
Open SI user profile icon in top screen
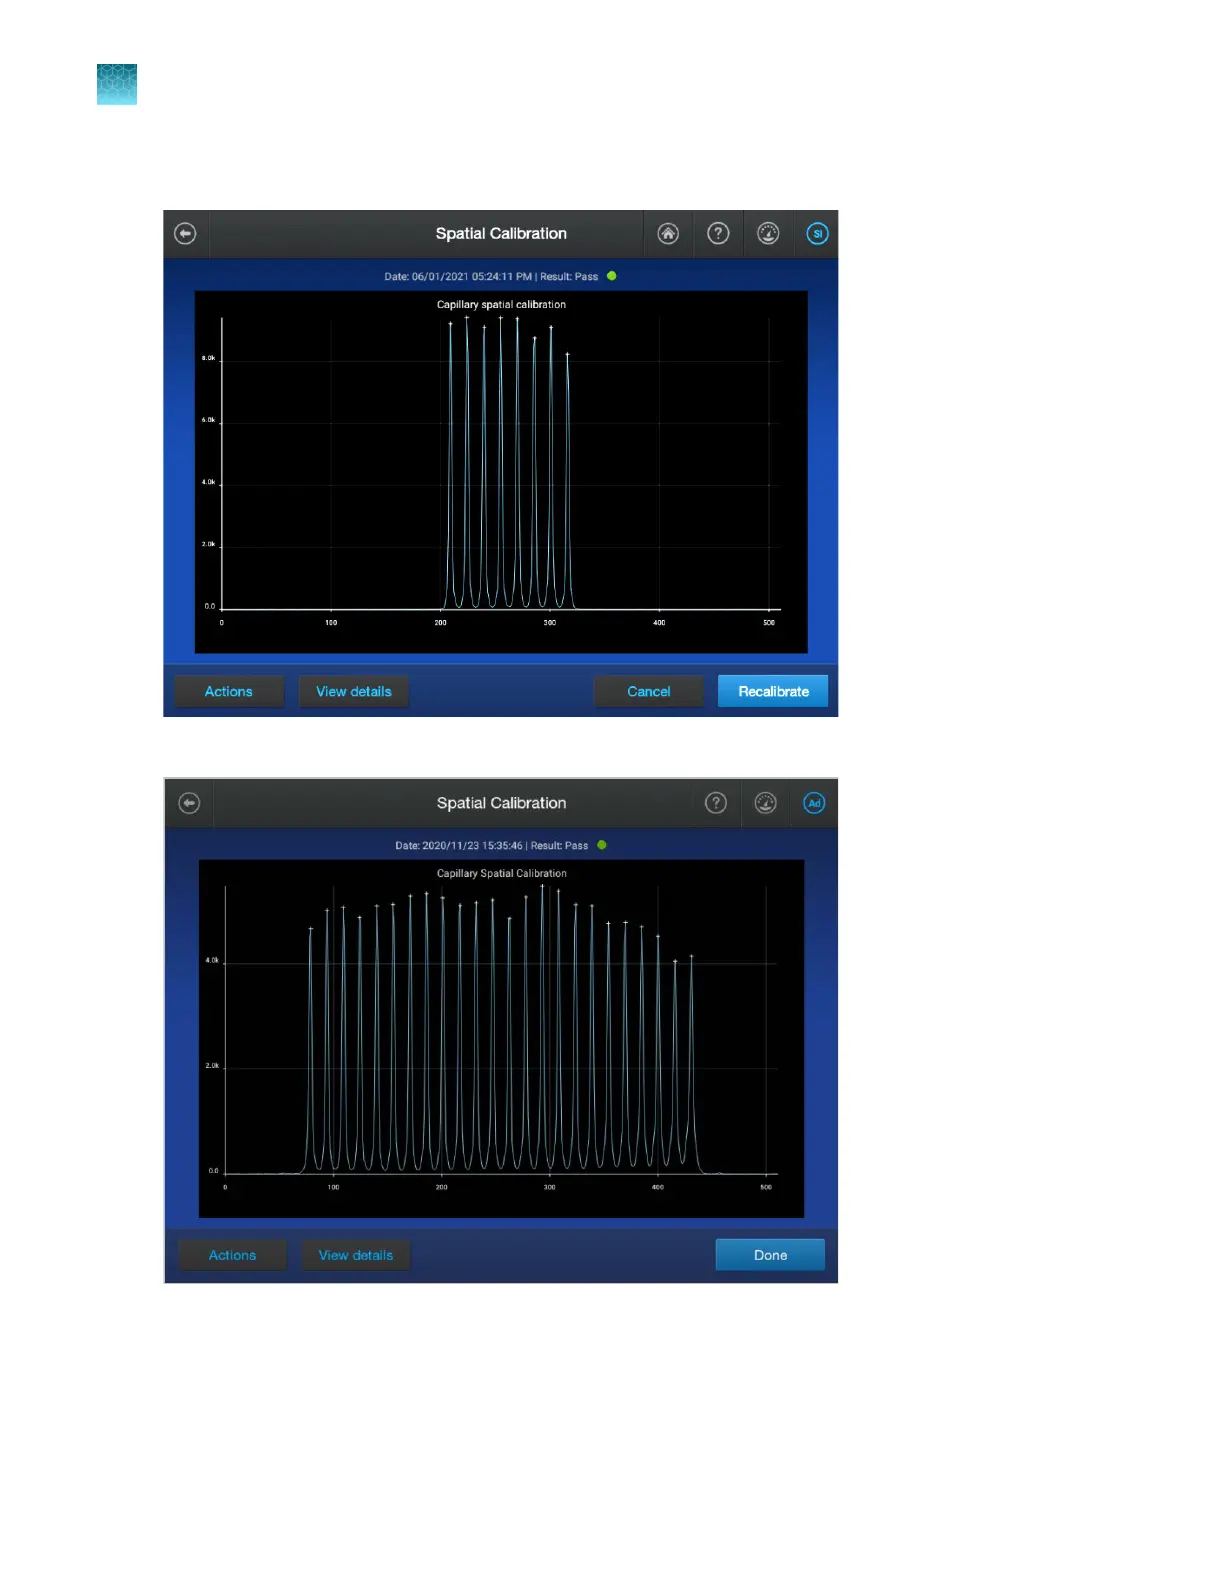[x=817, y=233]
